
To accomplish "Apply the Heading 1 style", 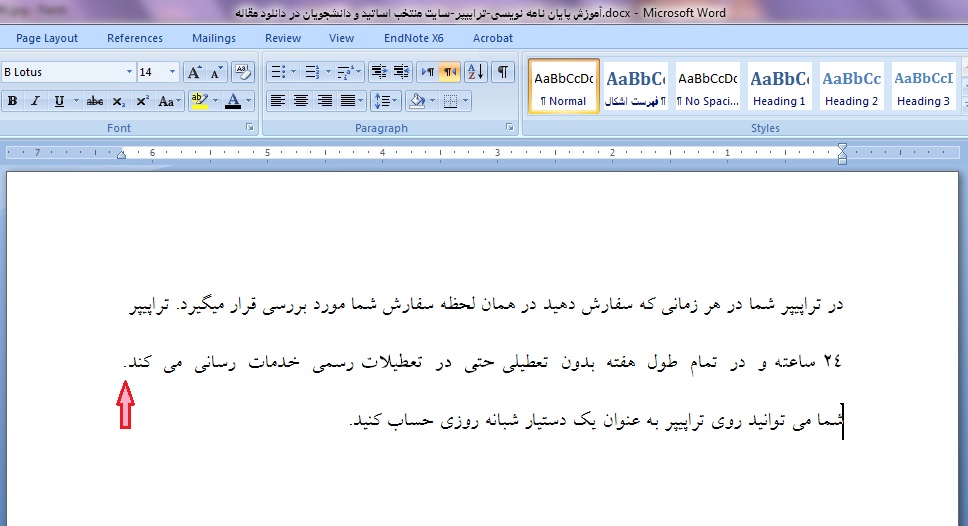I will (779, 86).
